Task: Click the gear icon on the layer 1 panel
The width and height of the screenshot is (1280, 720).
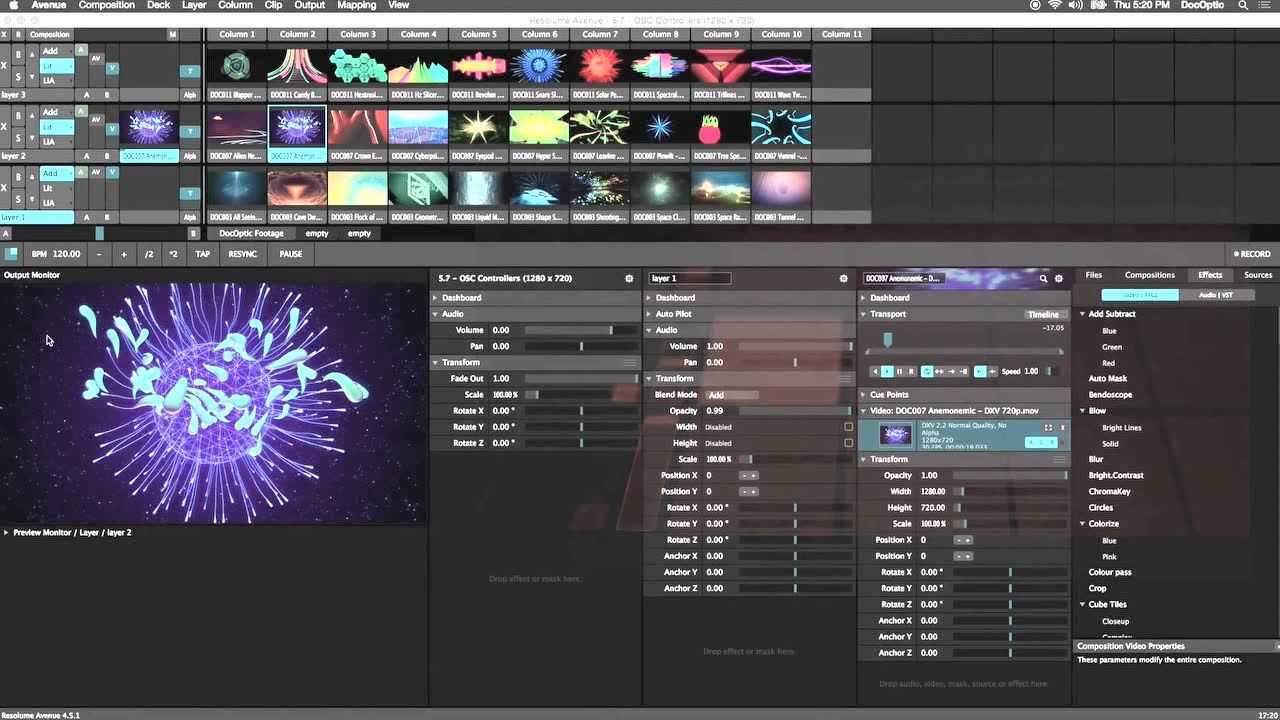Action: tap(843, 278)
